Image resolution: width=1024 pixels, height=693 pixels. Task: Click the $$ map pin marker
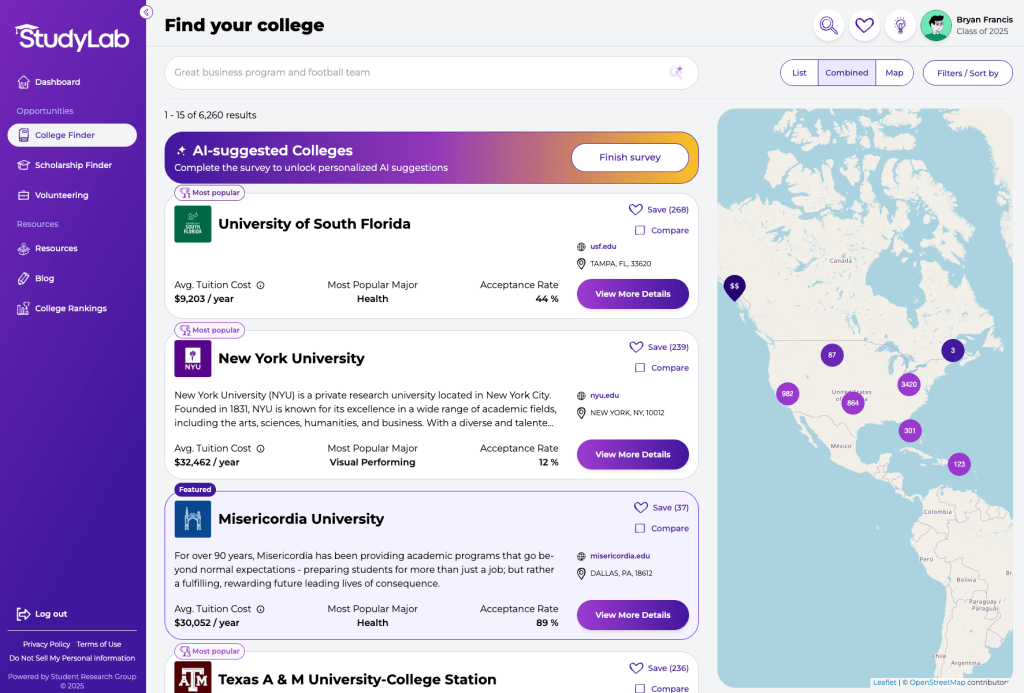[734, 286]
